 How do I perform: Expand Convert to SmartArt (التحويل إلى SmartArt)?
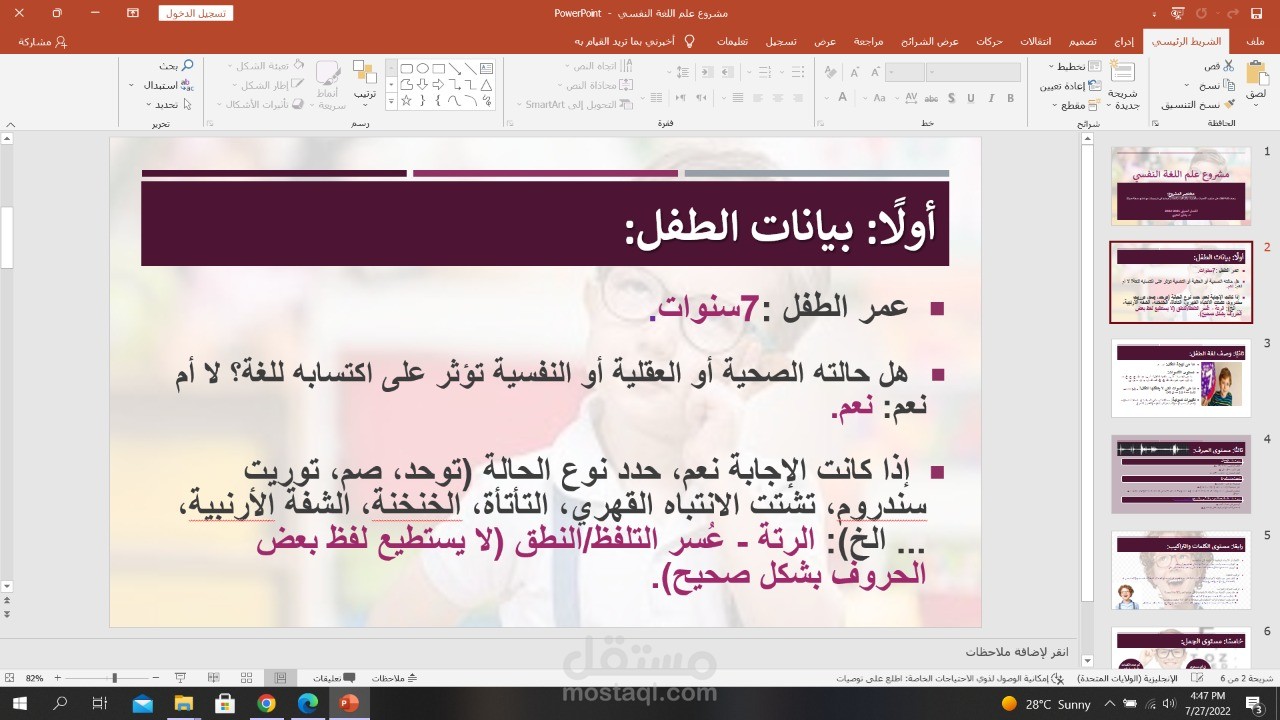(575, 104)
